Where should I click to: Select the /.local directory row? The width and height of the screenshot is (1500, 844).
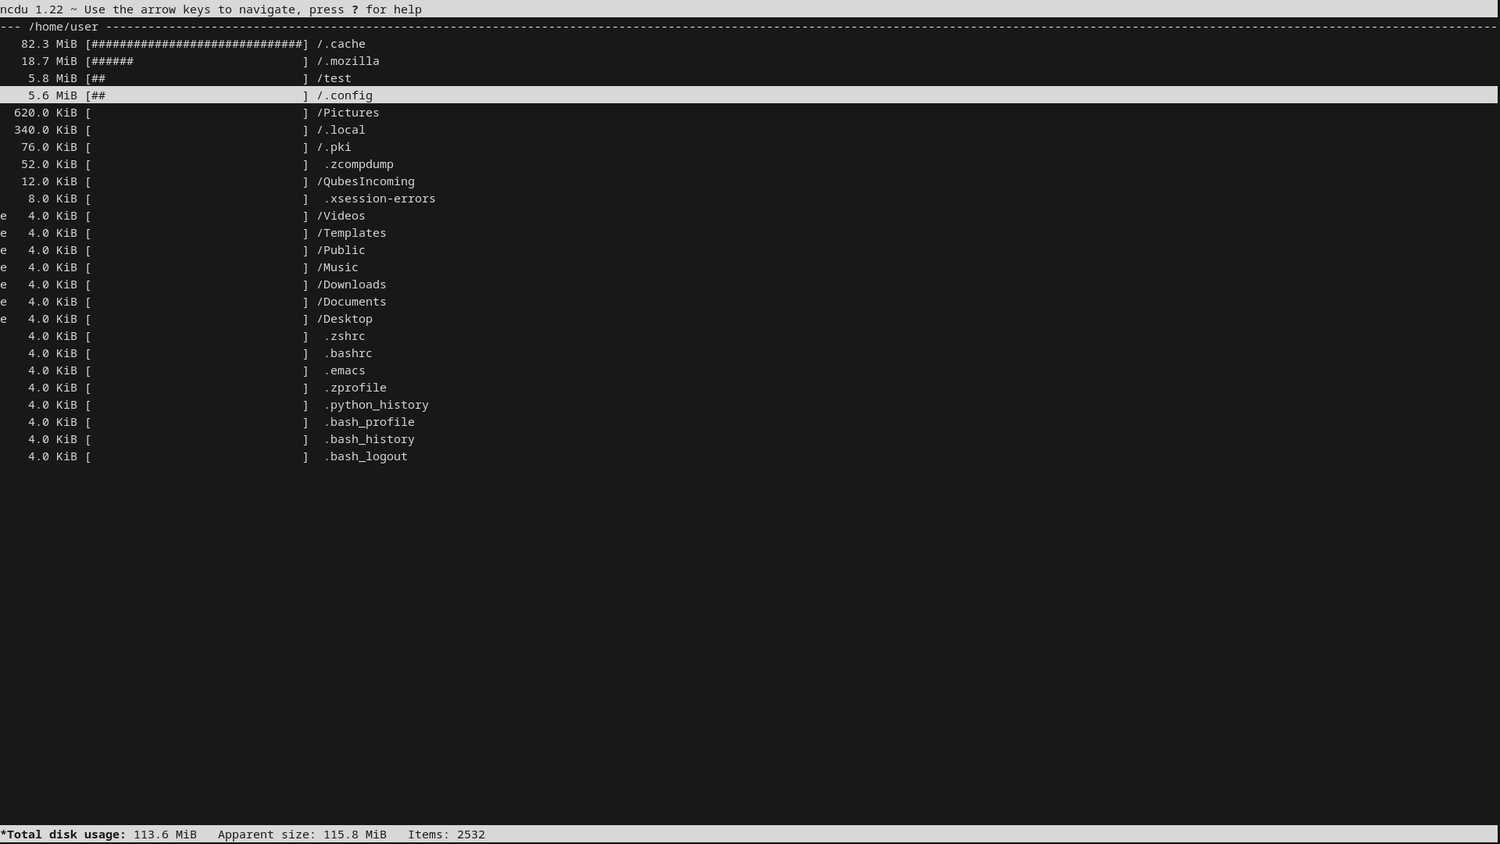(749, 130)
